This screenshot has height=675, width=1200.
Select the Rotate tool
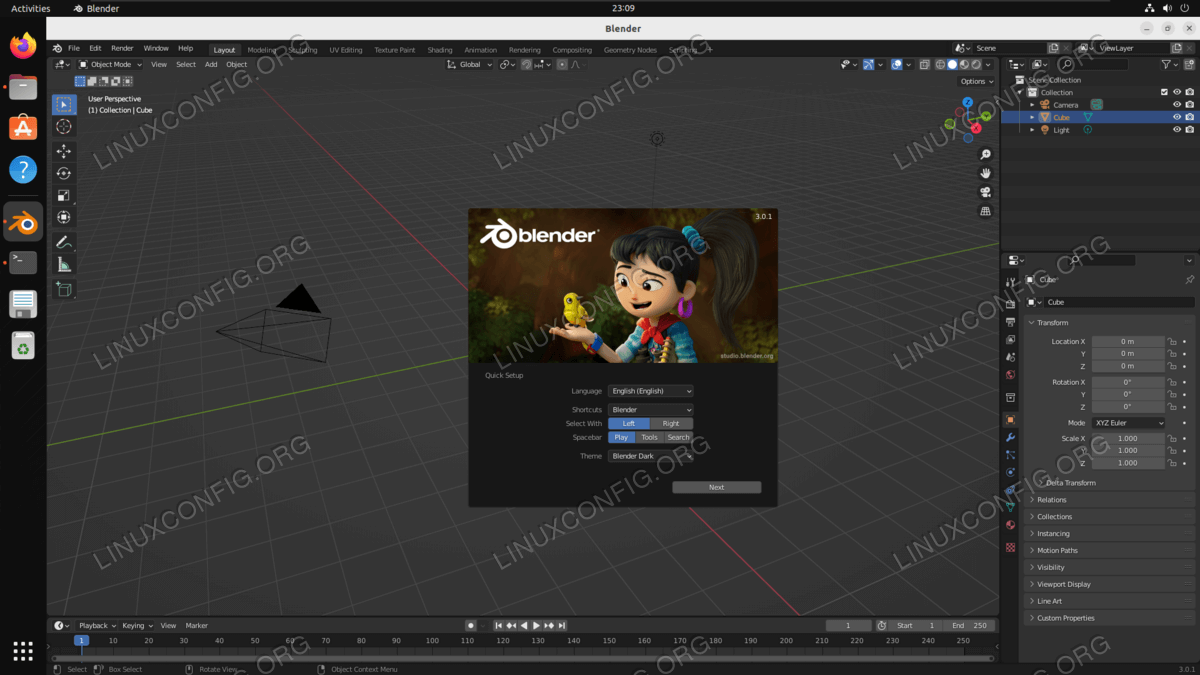pos(64,173)
